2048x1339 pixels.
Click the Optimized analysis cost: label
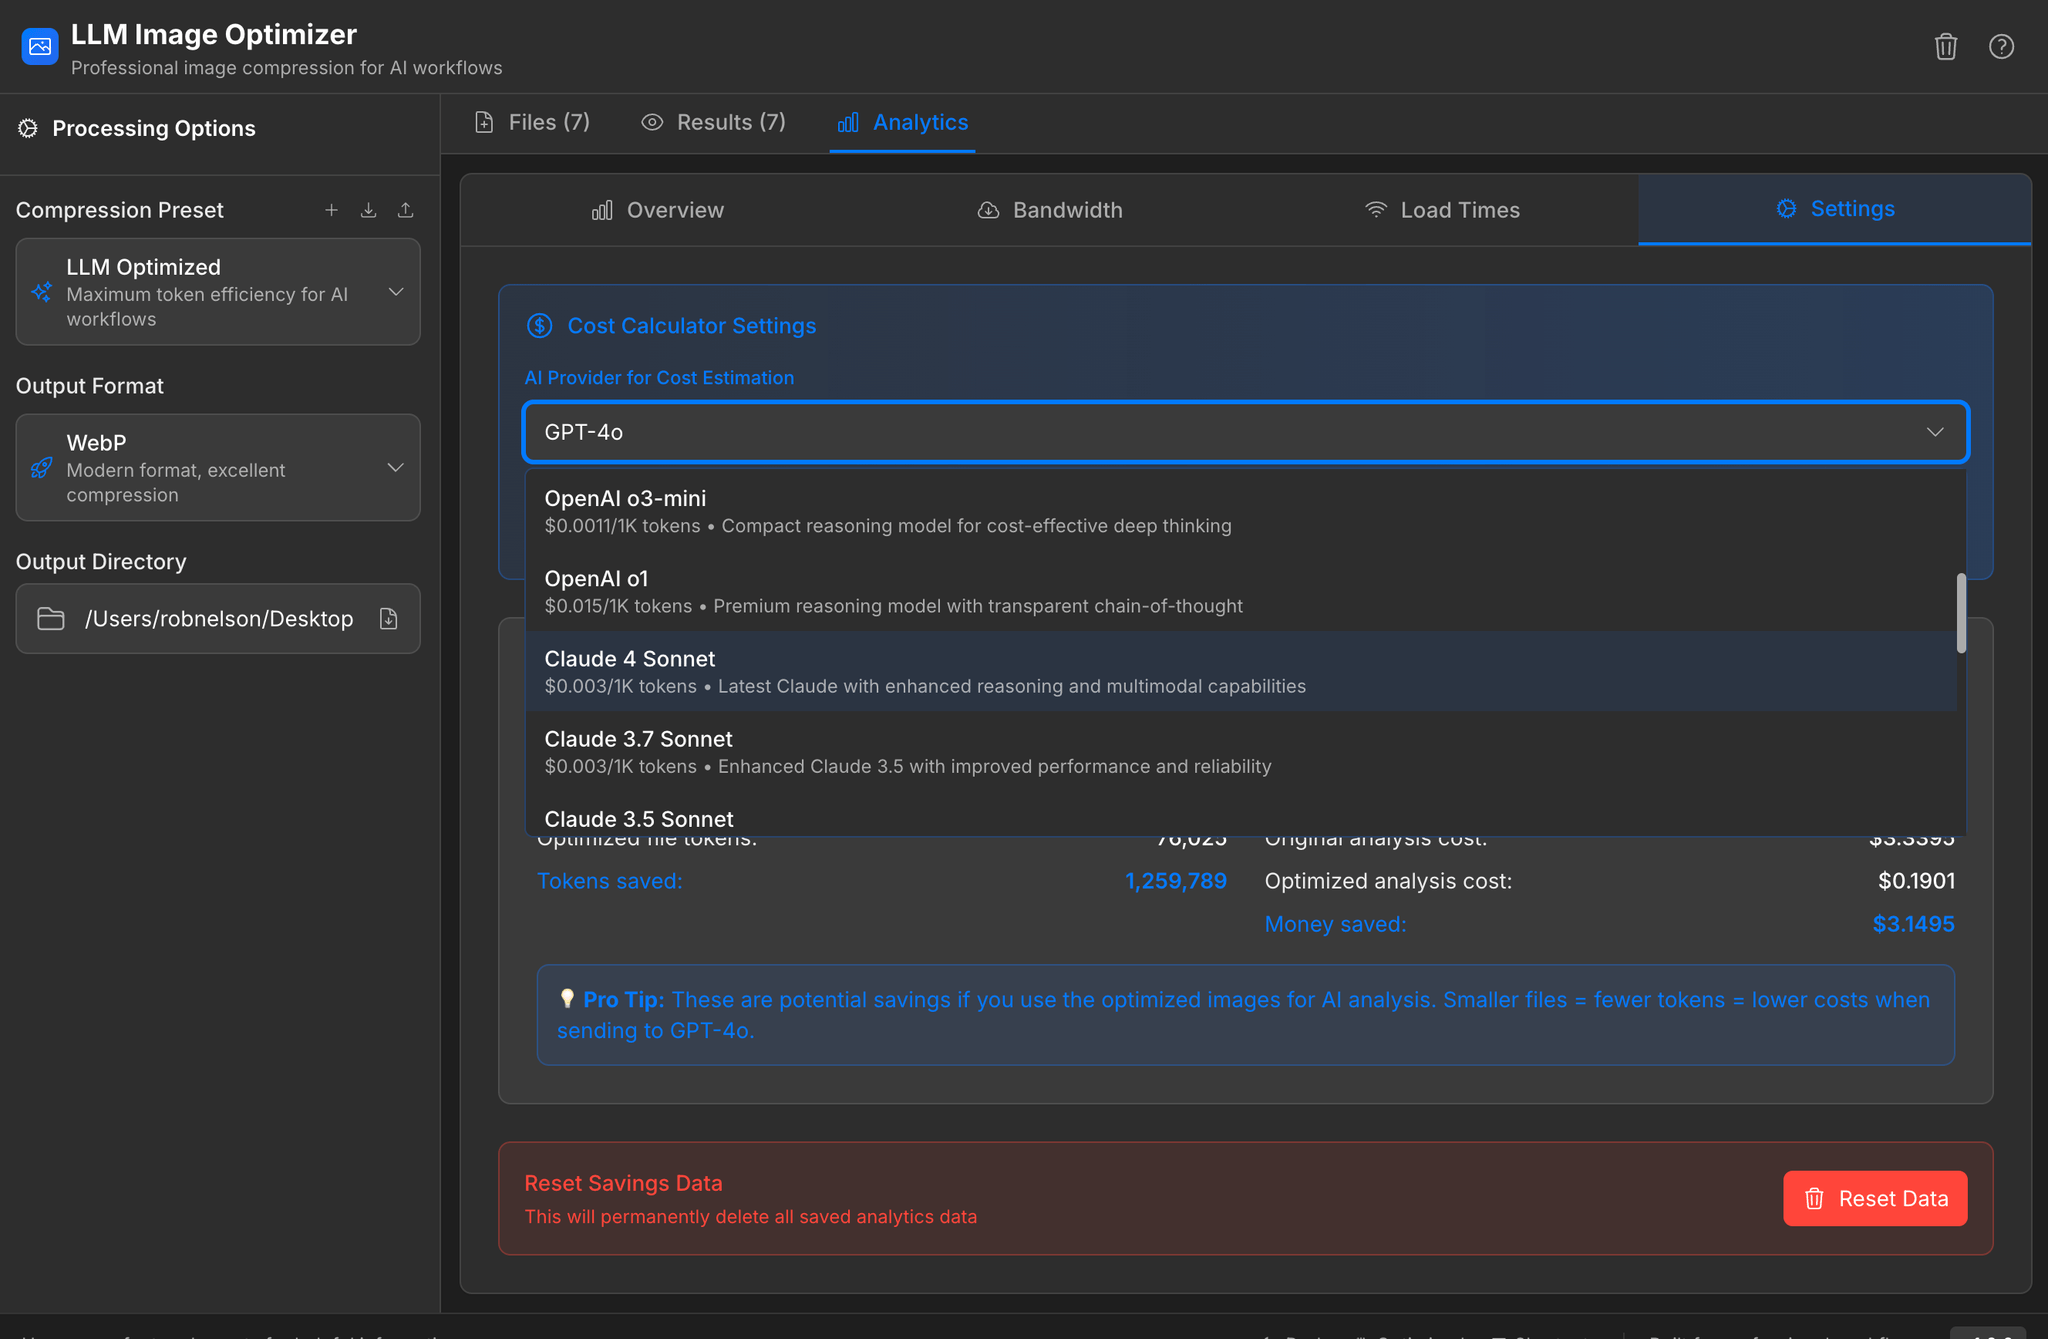[1388, 881]
